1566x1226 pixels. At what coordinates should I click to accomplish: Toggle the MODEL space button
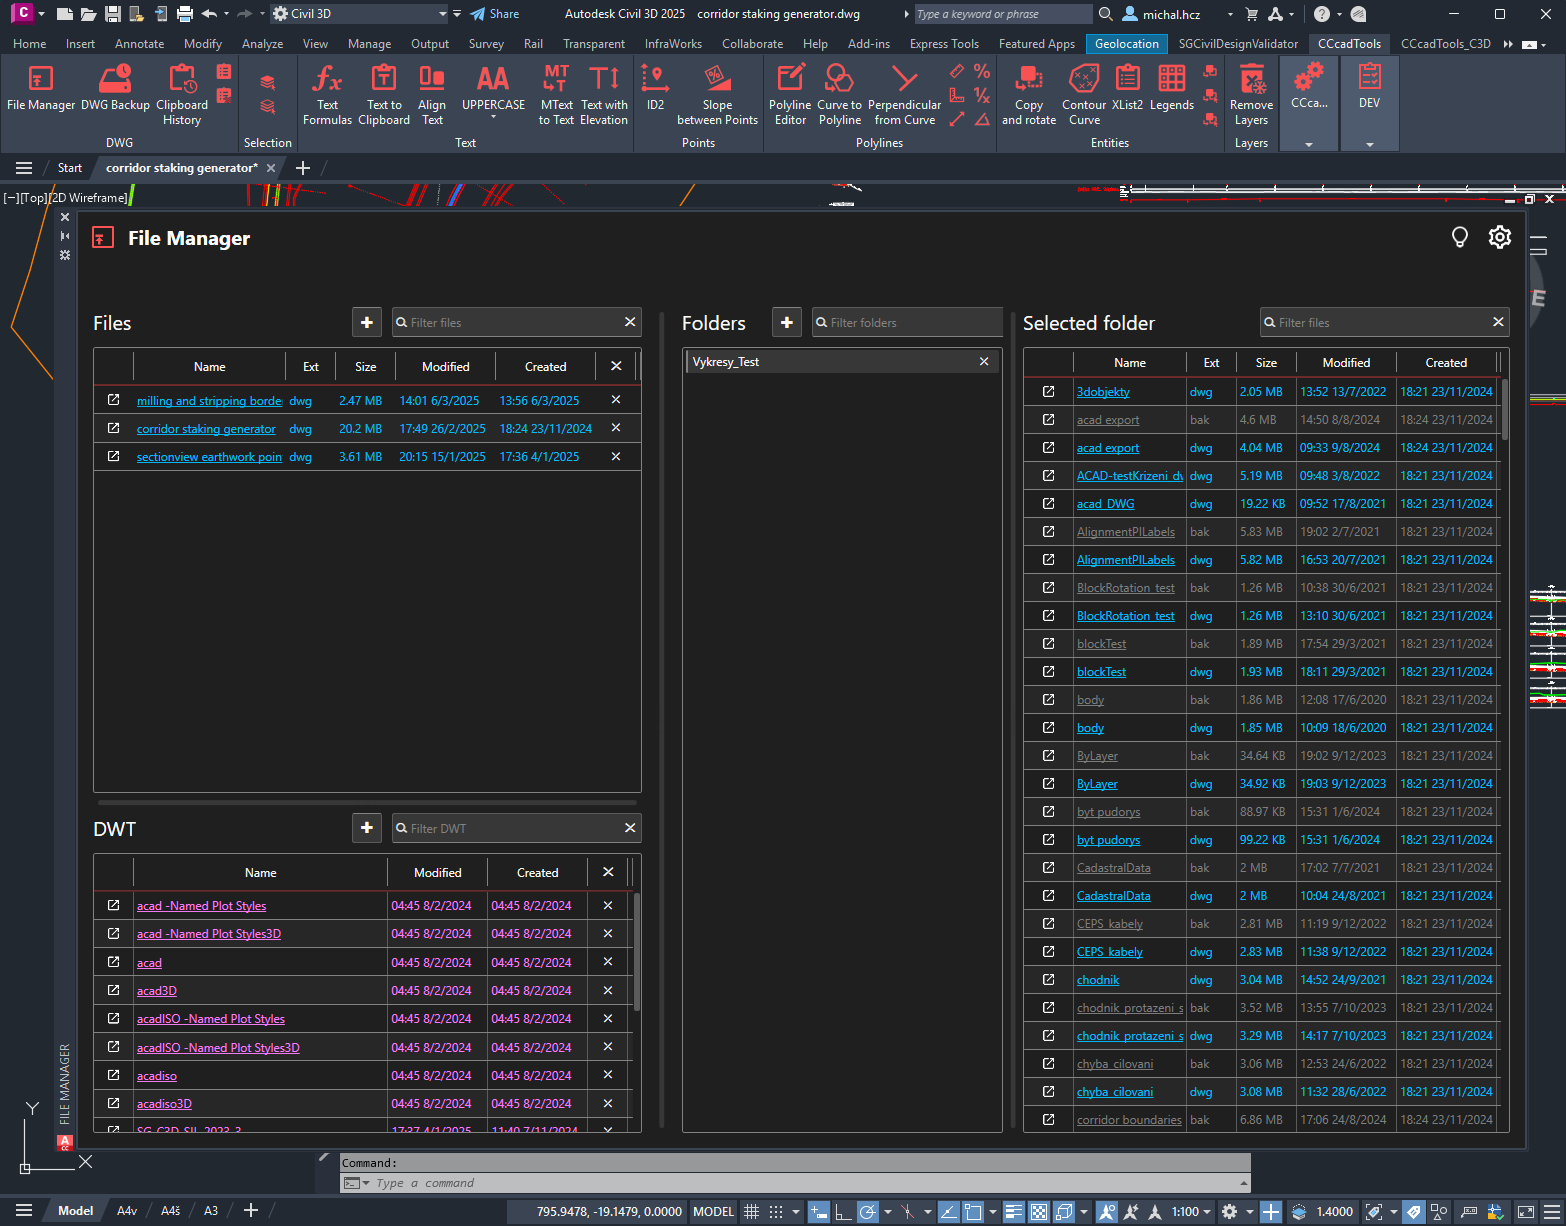[713, 1211]
